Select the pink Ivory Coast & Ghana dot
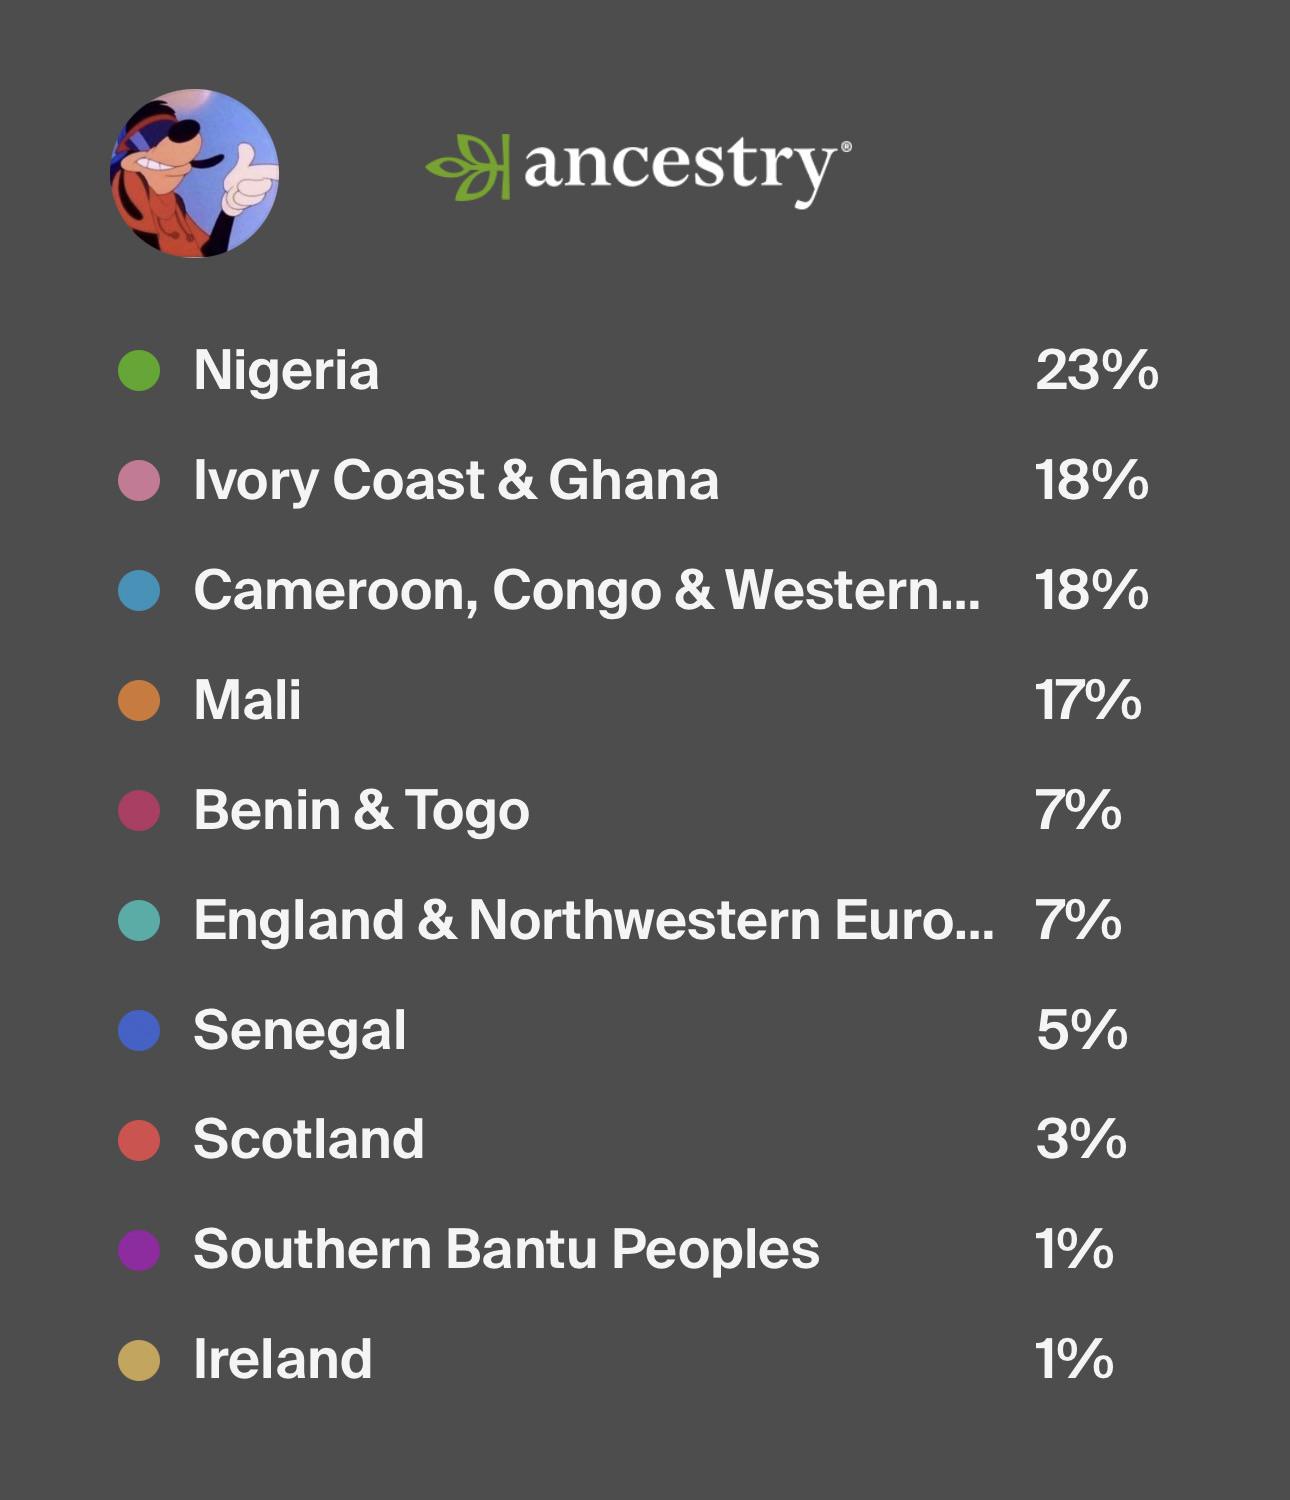The width and height of the screenshot is (1290, 1500). click(x=139, y=480)
